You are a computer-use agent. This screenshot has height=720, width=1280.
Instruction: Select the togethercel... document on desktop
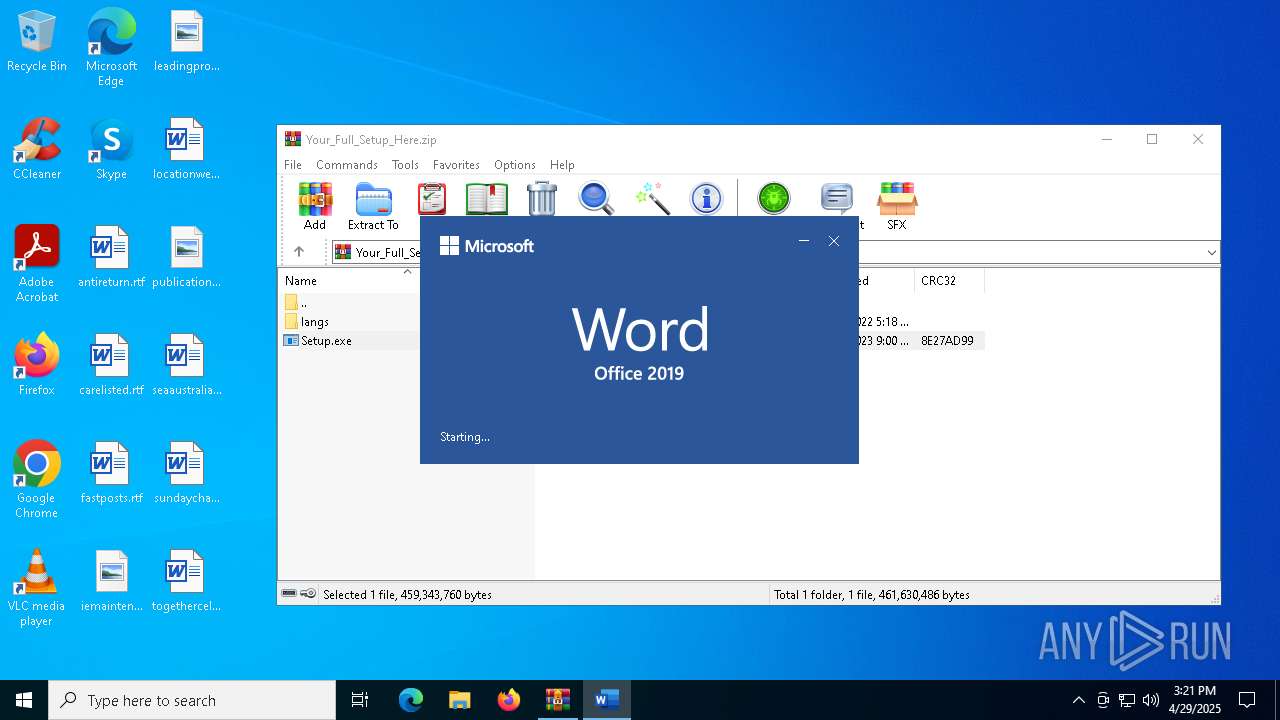pyautogui.click(x=186, y=581)
